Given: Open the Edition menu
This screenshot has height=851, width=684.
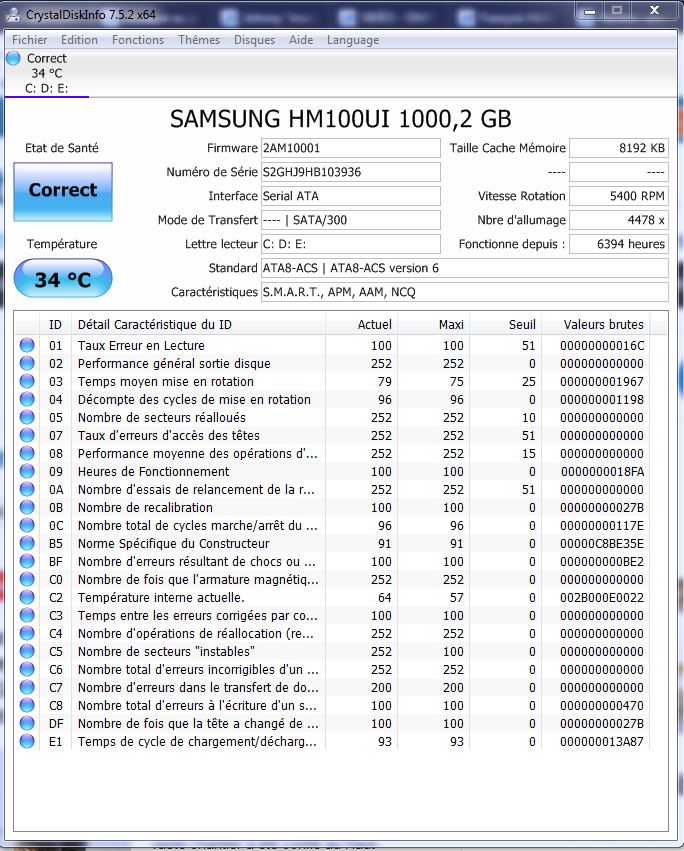Looking at the screenshot, I should [x=79, y=40].
